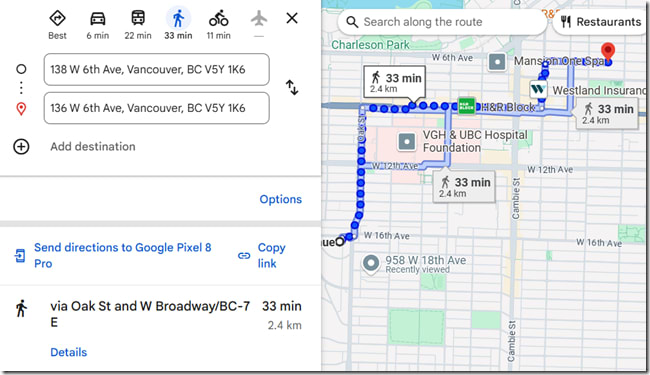This screenshot has height=375, width=650.
Task: Open route Options
Action: (x=281, y=199)
